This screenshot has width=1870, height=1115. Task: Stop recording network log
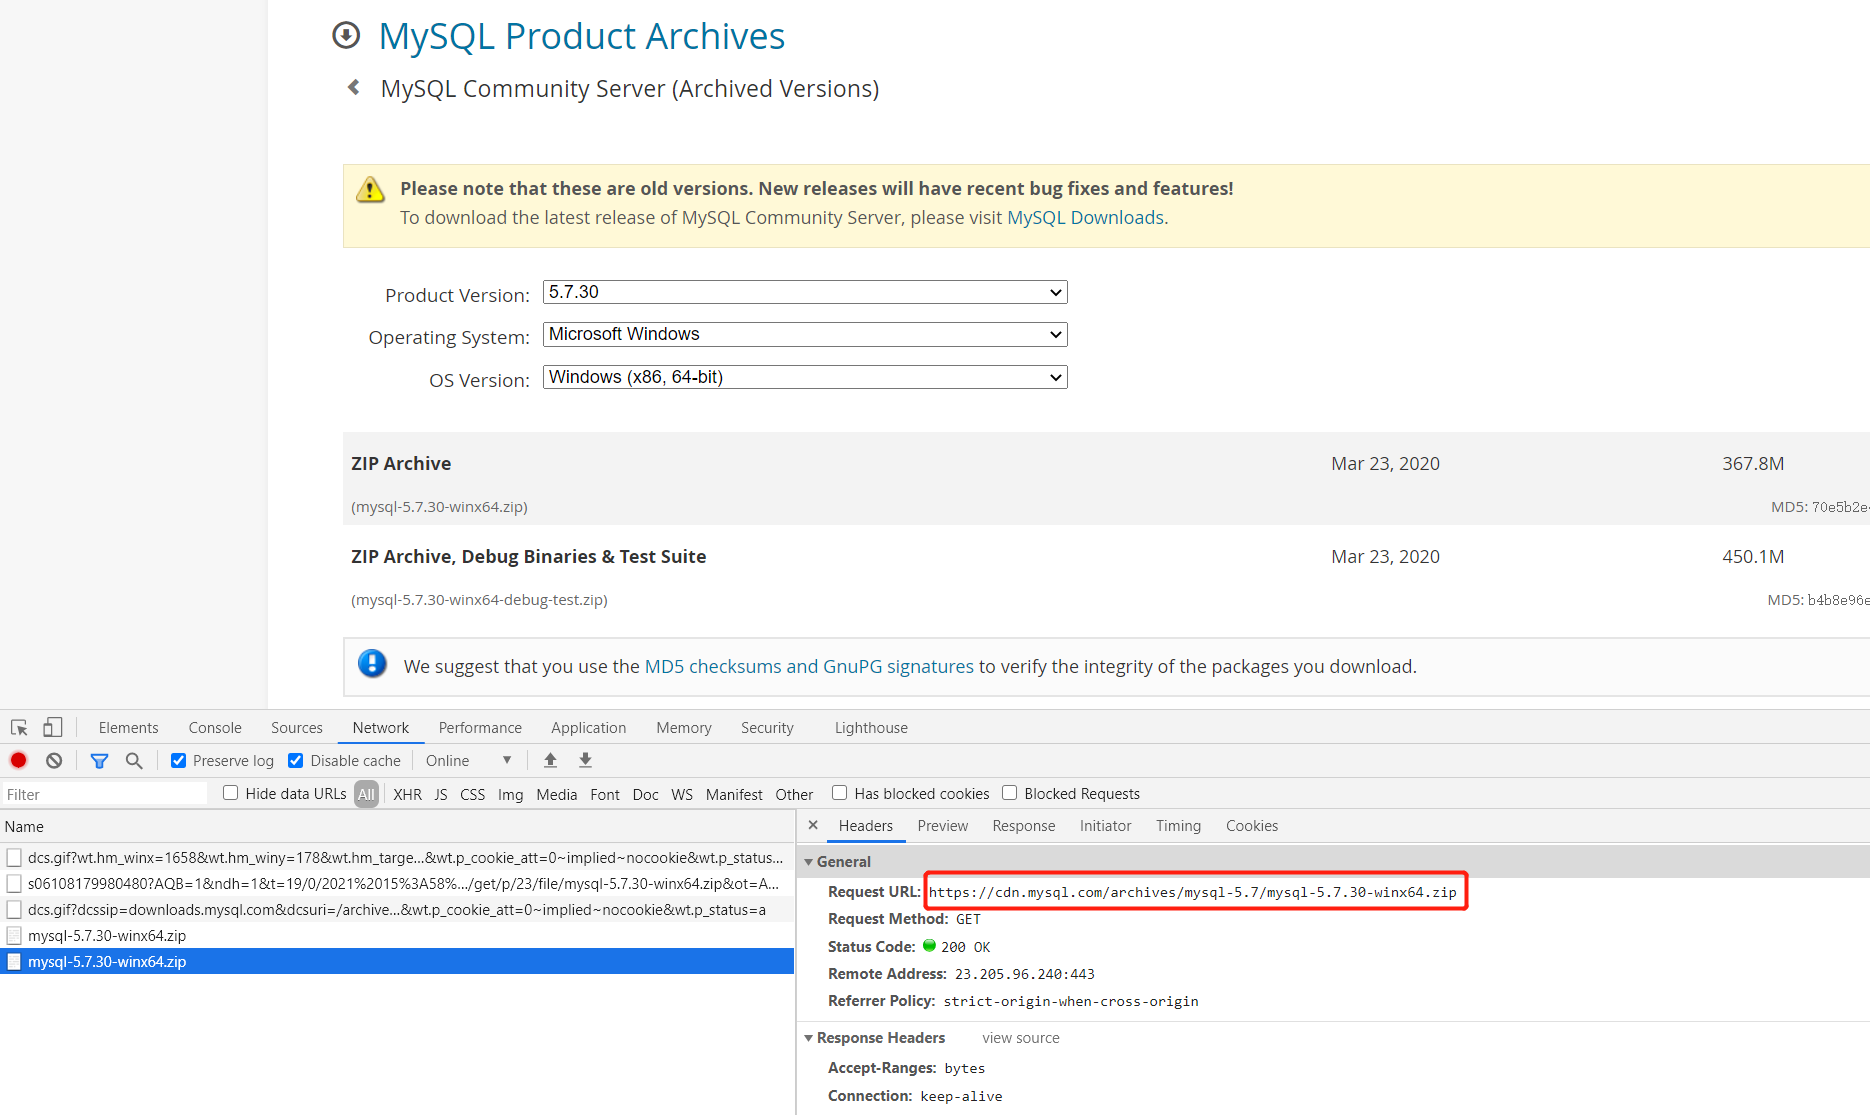tap(18, 760)
